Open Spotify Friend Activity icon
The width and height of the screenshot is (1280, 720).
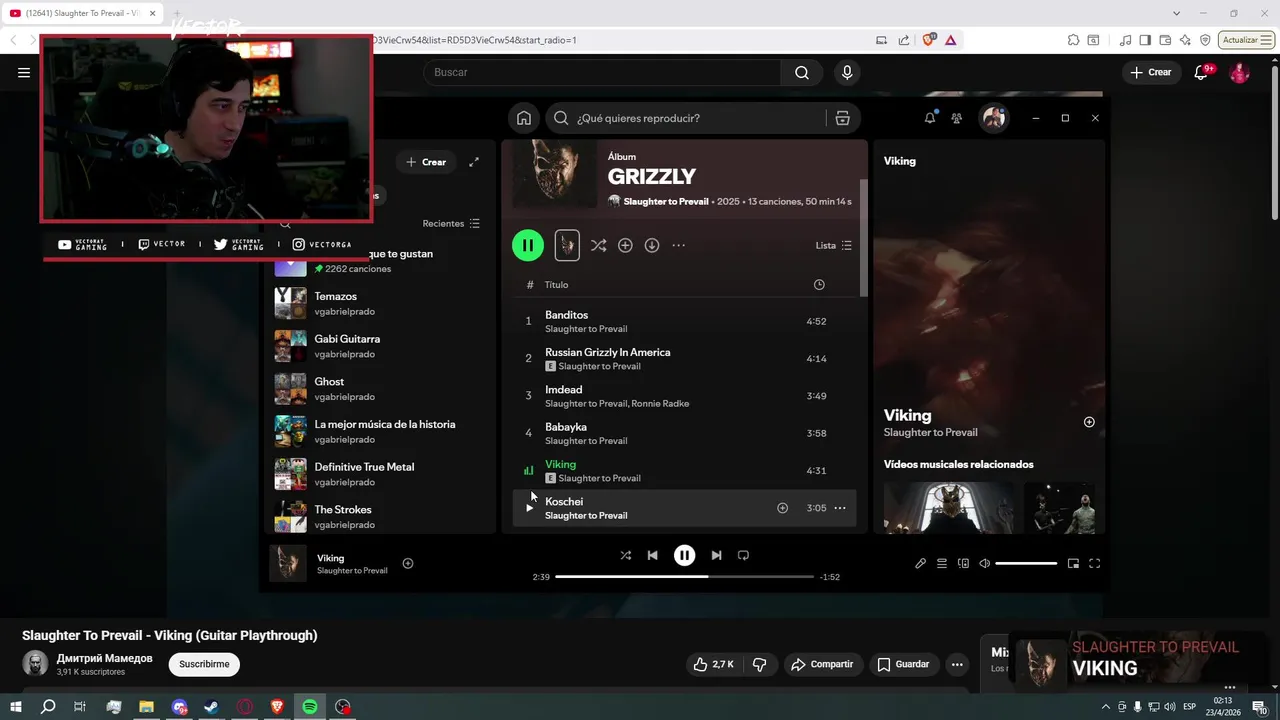click(x=957, y=118)
